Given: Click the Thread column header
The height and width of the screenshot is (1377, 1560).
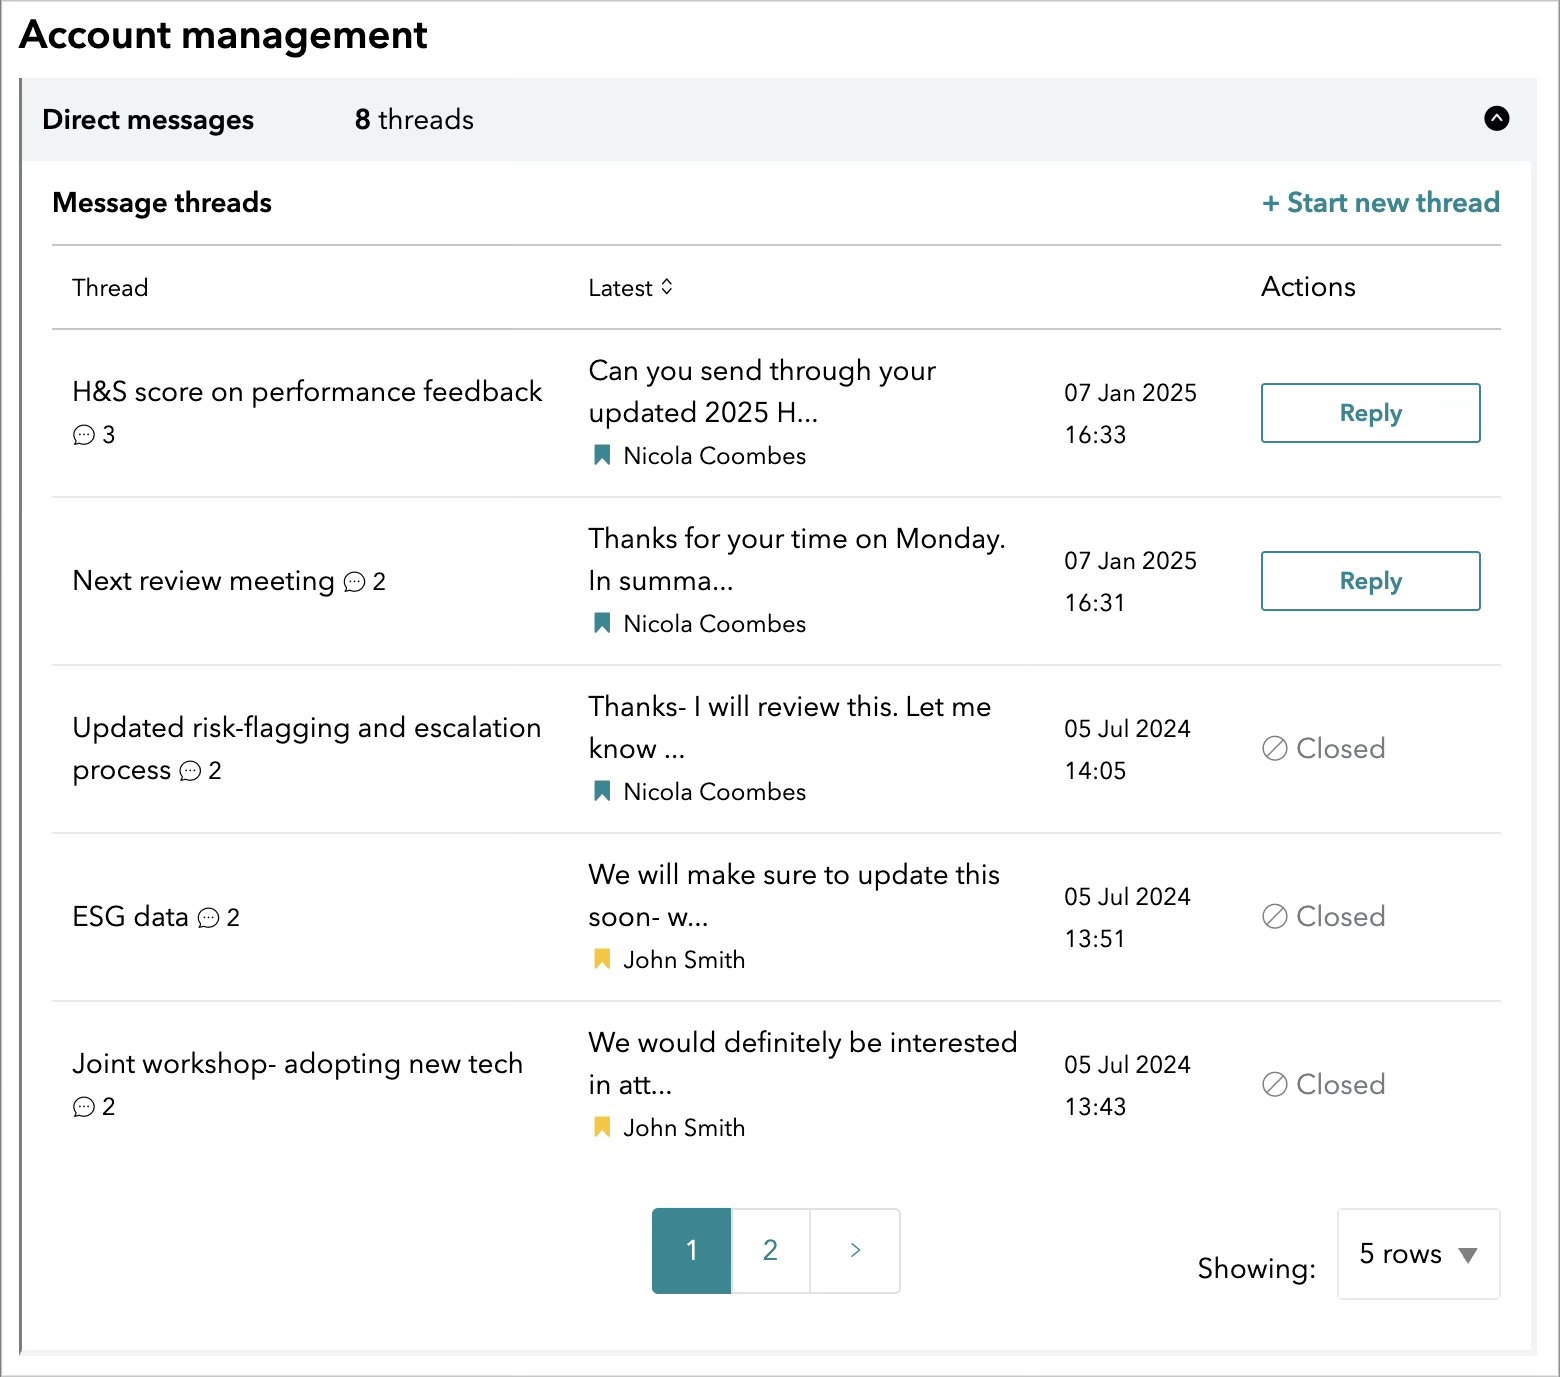Looking at the screenshot, I should point(110,288).
